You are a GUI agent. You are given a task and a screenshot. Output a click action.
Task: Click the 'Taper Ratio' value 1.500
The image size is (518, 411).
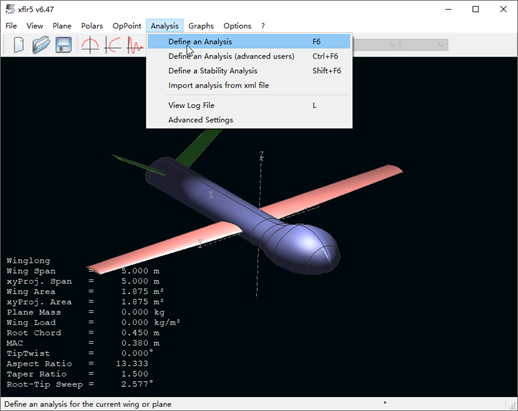click(135, 374)
